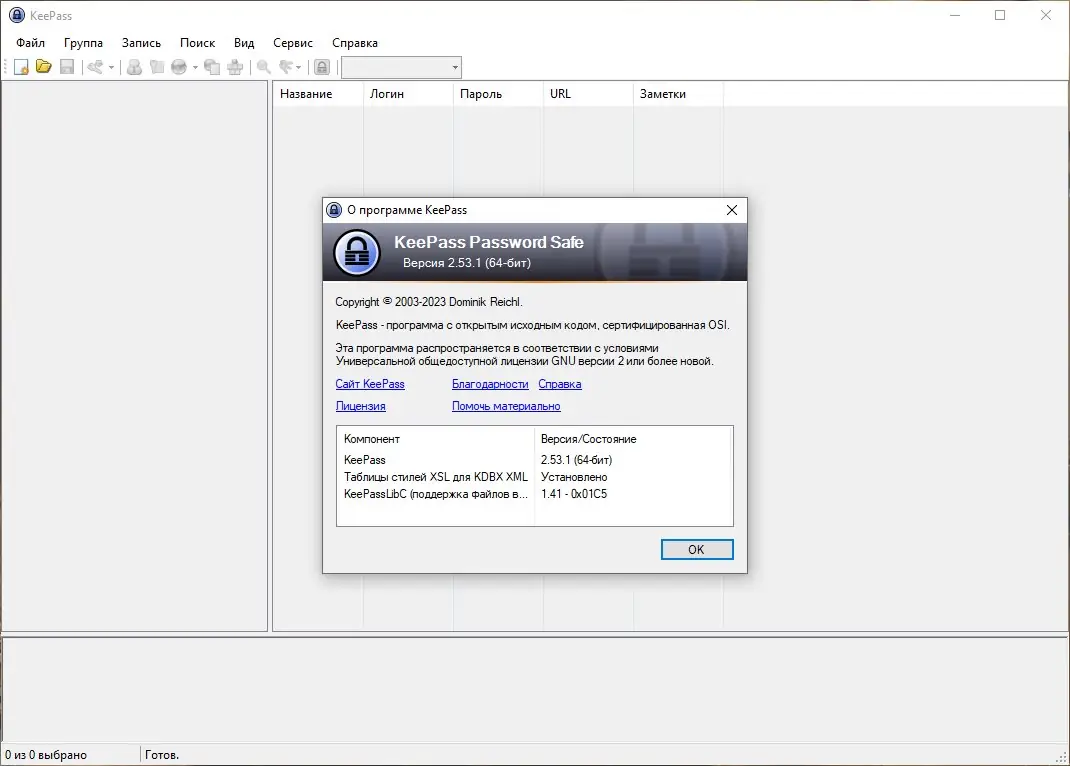
Task: Click the dialog title bar padlock icon
Action: tap(334, 210)
